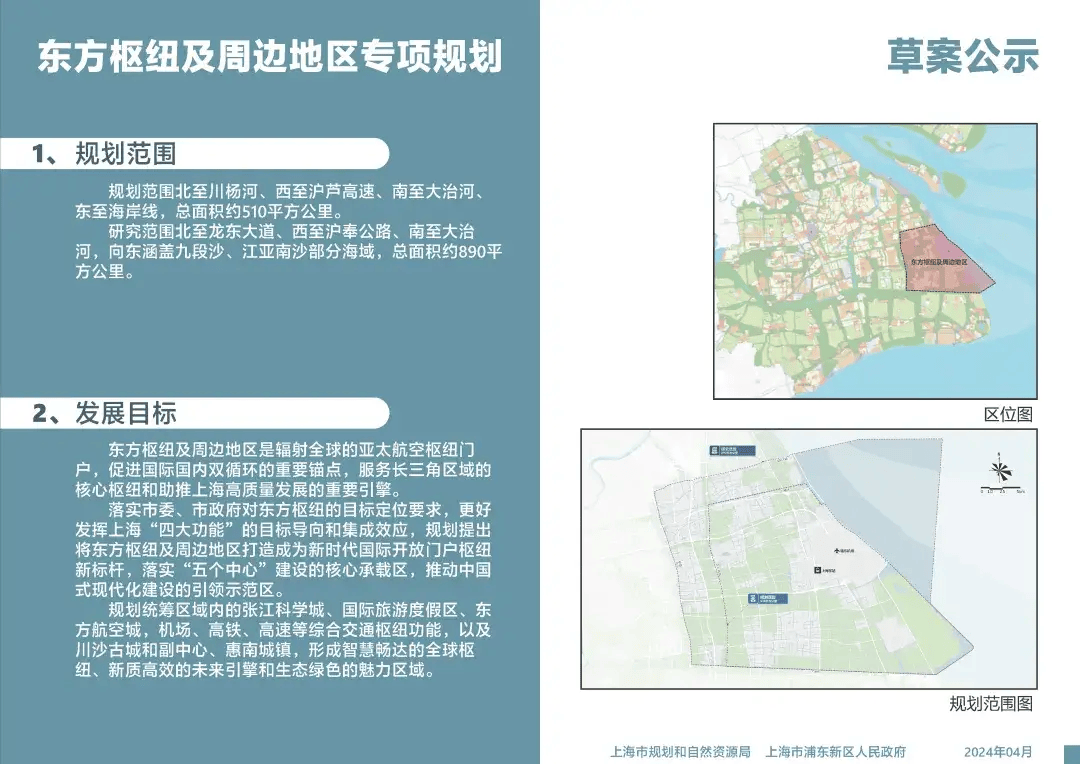Click the upper blue label badge on planning map
Image resolution: width=1080 pixels, height=764 pixels.
tap(732, 451)
